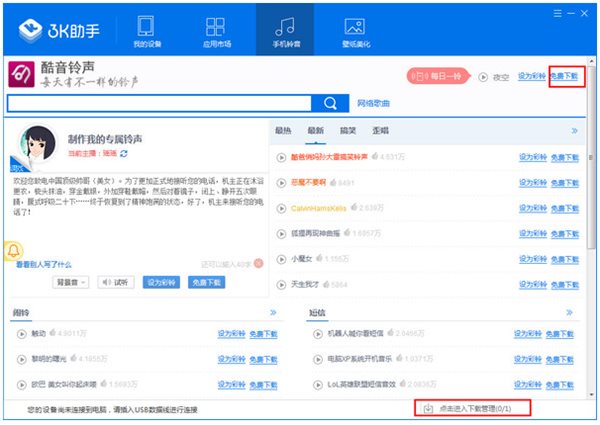This screenshot has width=600, height=425.
Task: Click the vertical scrollbar thumb
Action: [x=591, y=157]
